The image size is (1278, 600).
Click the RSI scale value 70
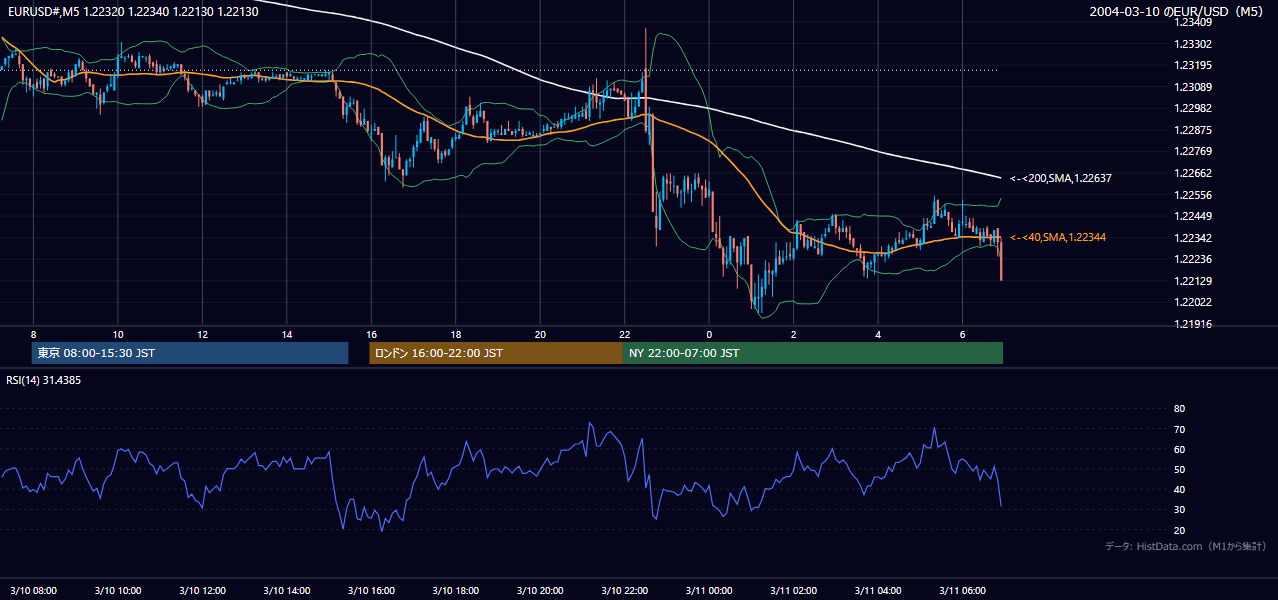click(1179, 429)
